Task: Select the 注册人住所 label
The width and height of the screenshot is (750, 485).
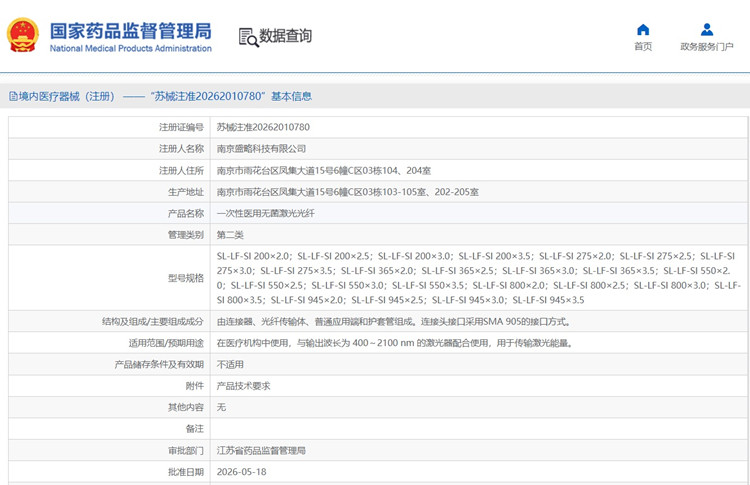Action: tap(181, 170)
